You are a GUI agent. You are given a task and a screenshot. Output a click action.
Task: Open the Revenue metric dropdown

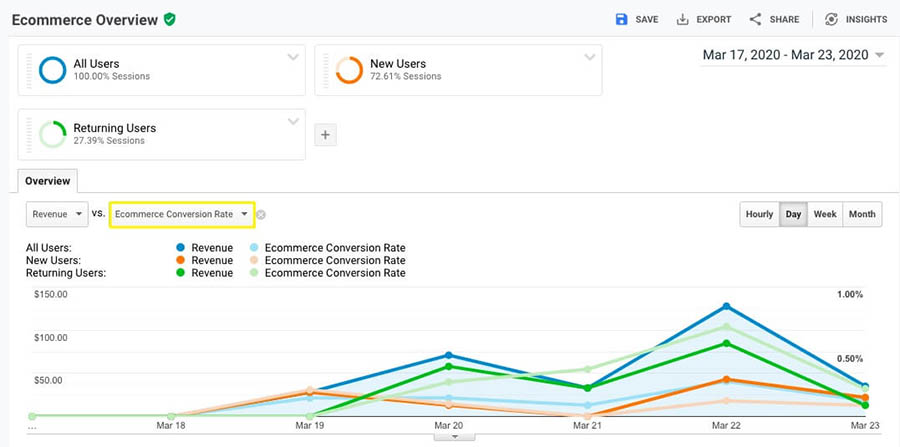(59, 214)
